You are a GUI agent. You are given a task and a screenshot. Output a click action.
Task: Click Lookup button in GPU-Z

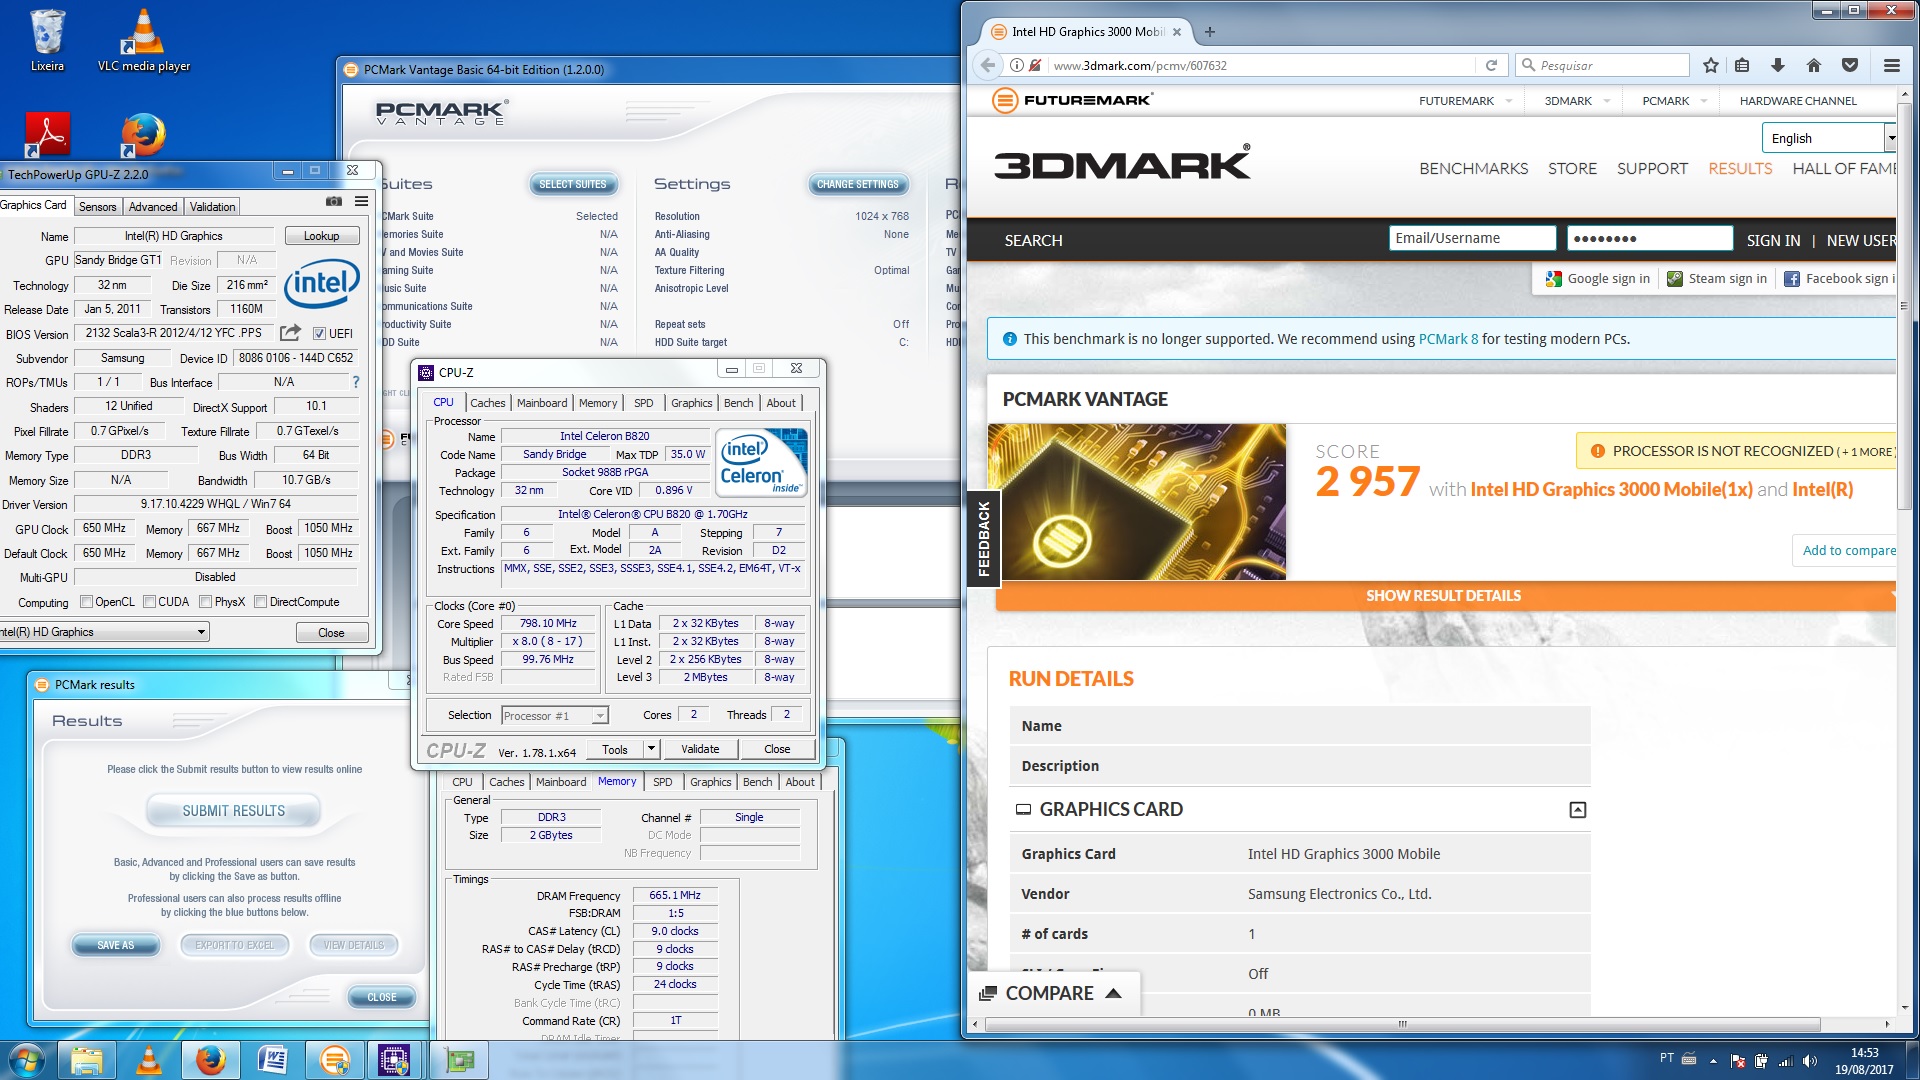pos(321,236)
